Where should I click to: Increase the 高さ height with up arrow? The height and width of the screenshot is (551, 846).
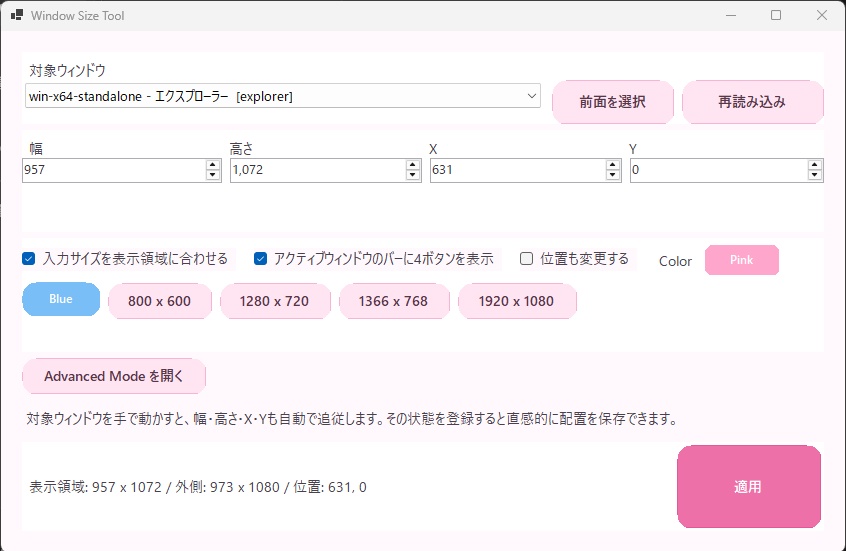coord(413,165)
